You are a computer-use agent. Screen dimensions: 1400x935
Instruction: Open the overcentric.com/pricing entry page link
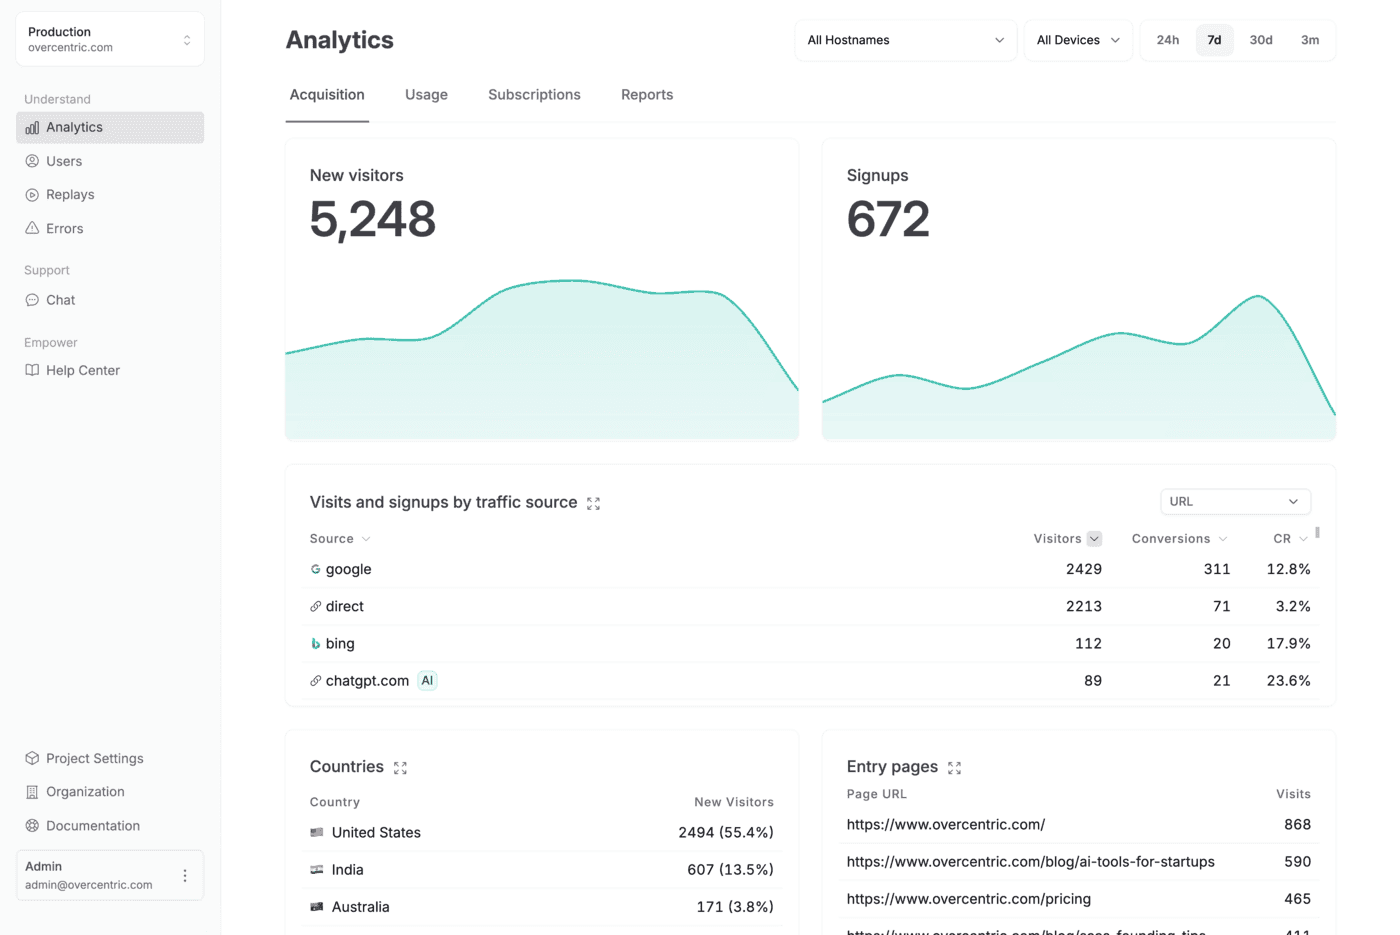(968, 898)
